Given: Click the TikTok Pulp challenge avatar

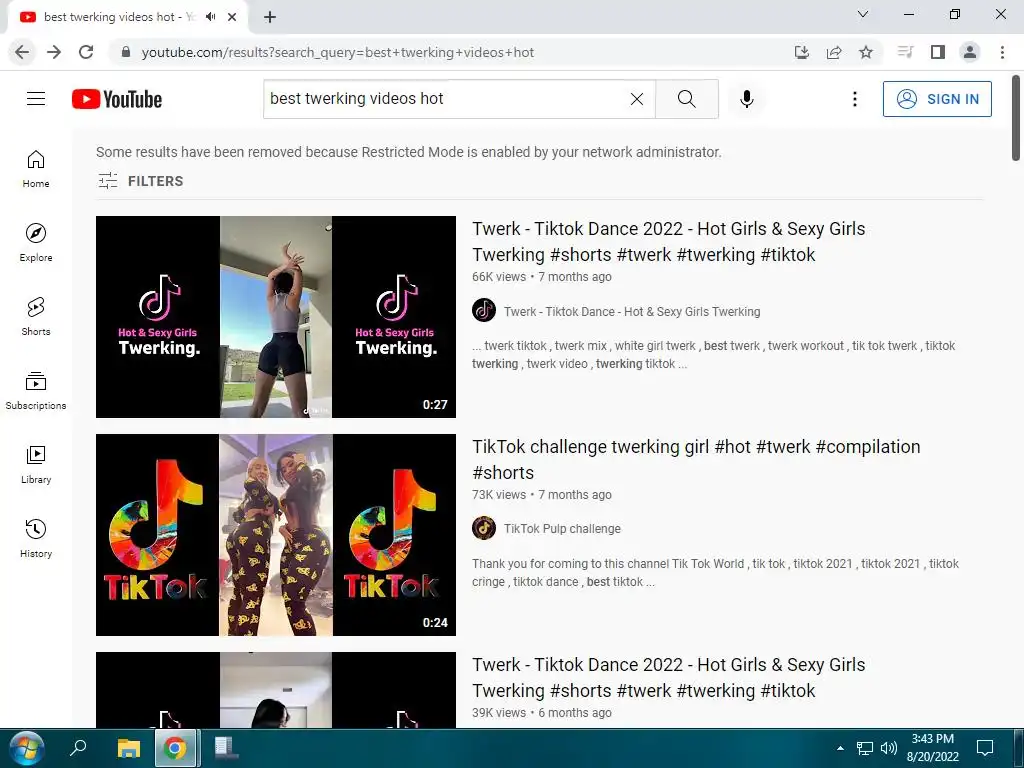Looking at the screenshot, I should pos(484,528).
